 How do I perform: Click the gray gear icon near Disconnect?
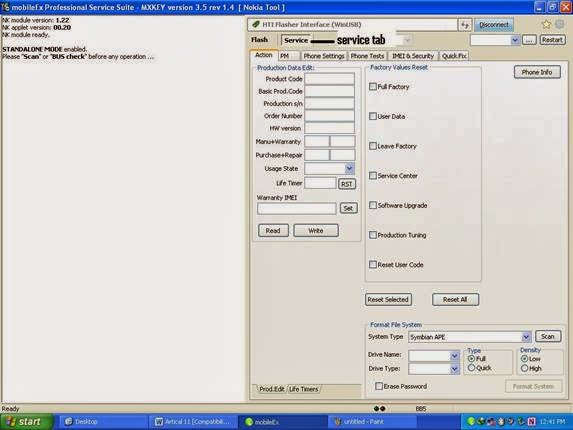point(559,24)
